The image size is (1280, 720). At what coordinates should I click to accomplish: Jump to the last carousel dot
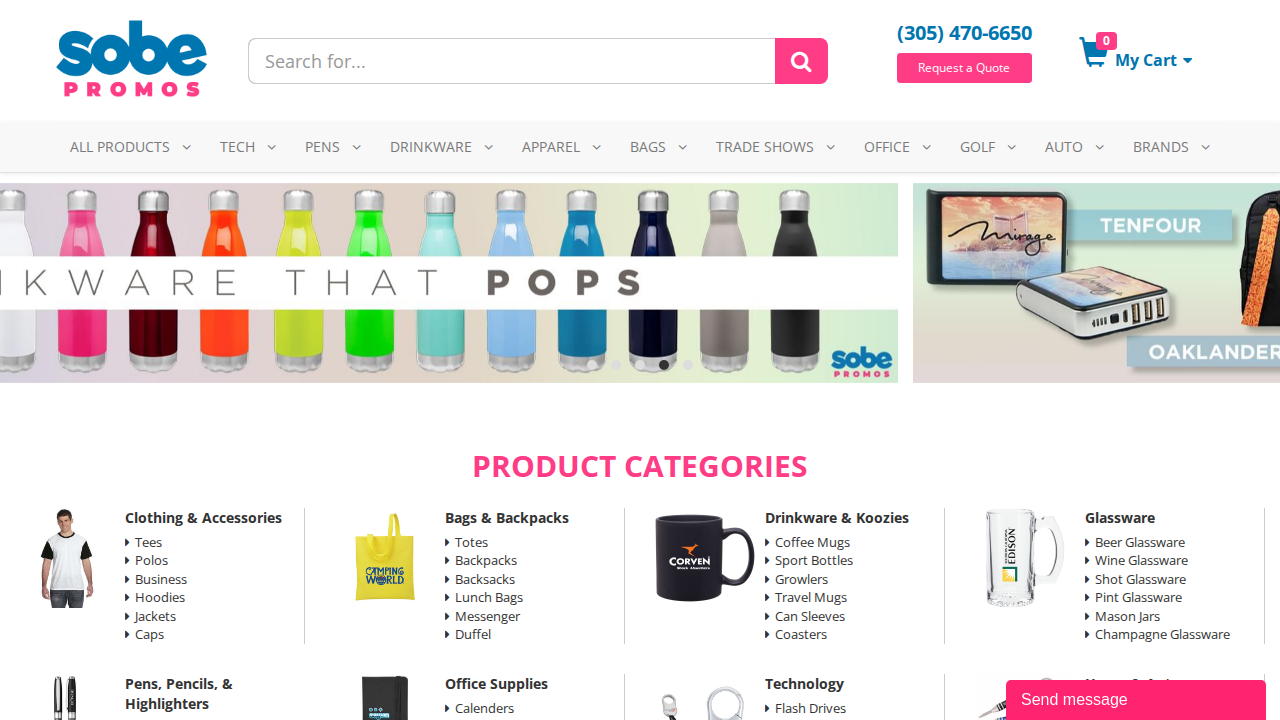point(688,365)
